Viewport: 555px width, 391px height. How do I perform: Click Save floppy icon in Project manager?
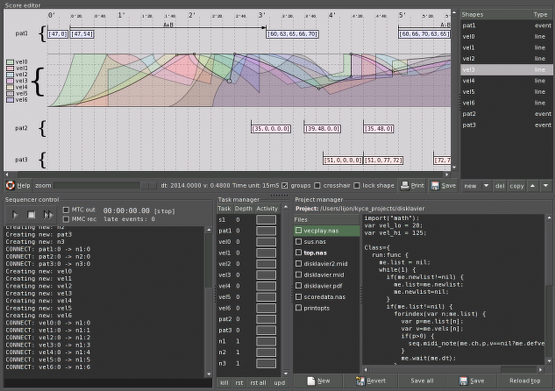pyautogui.click(x=463, y=381)
